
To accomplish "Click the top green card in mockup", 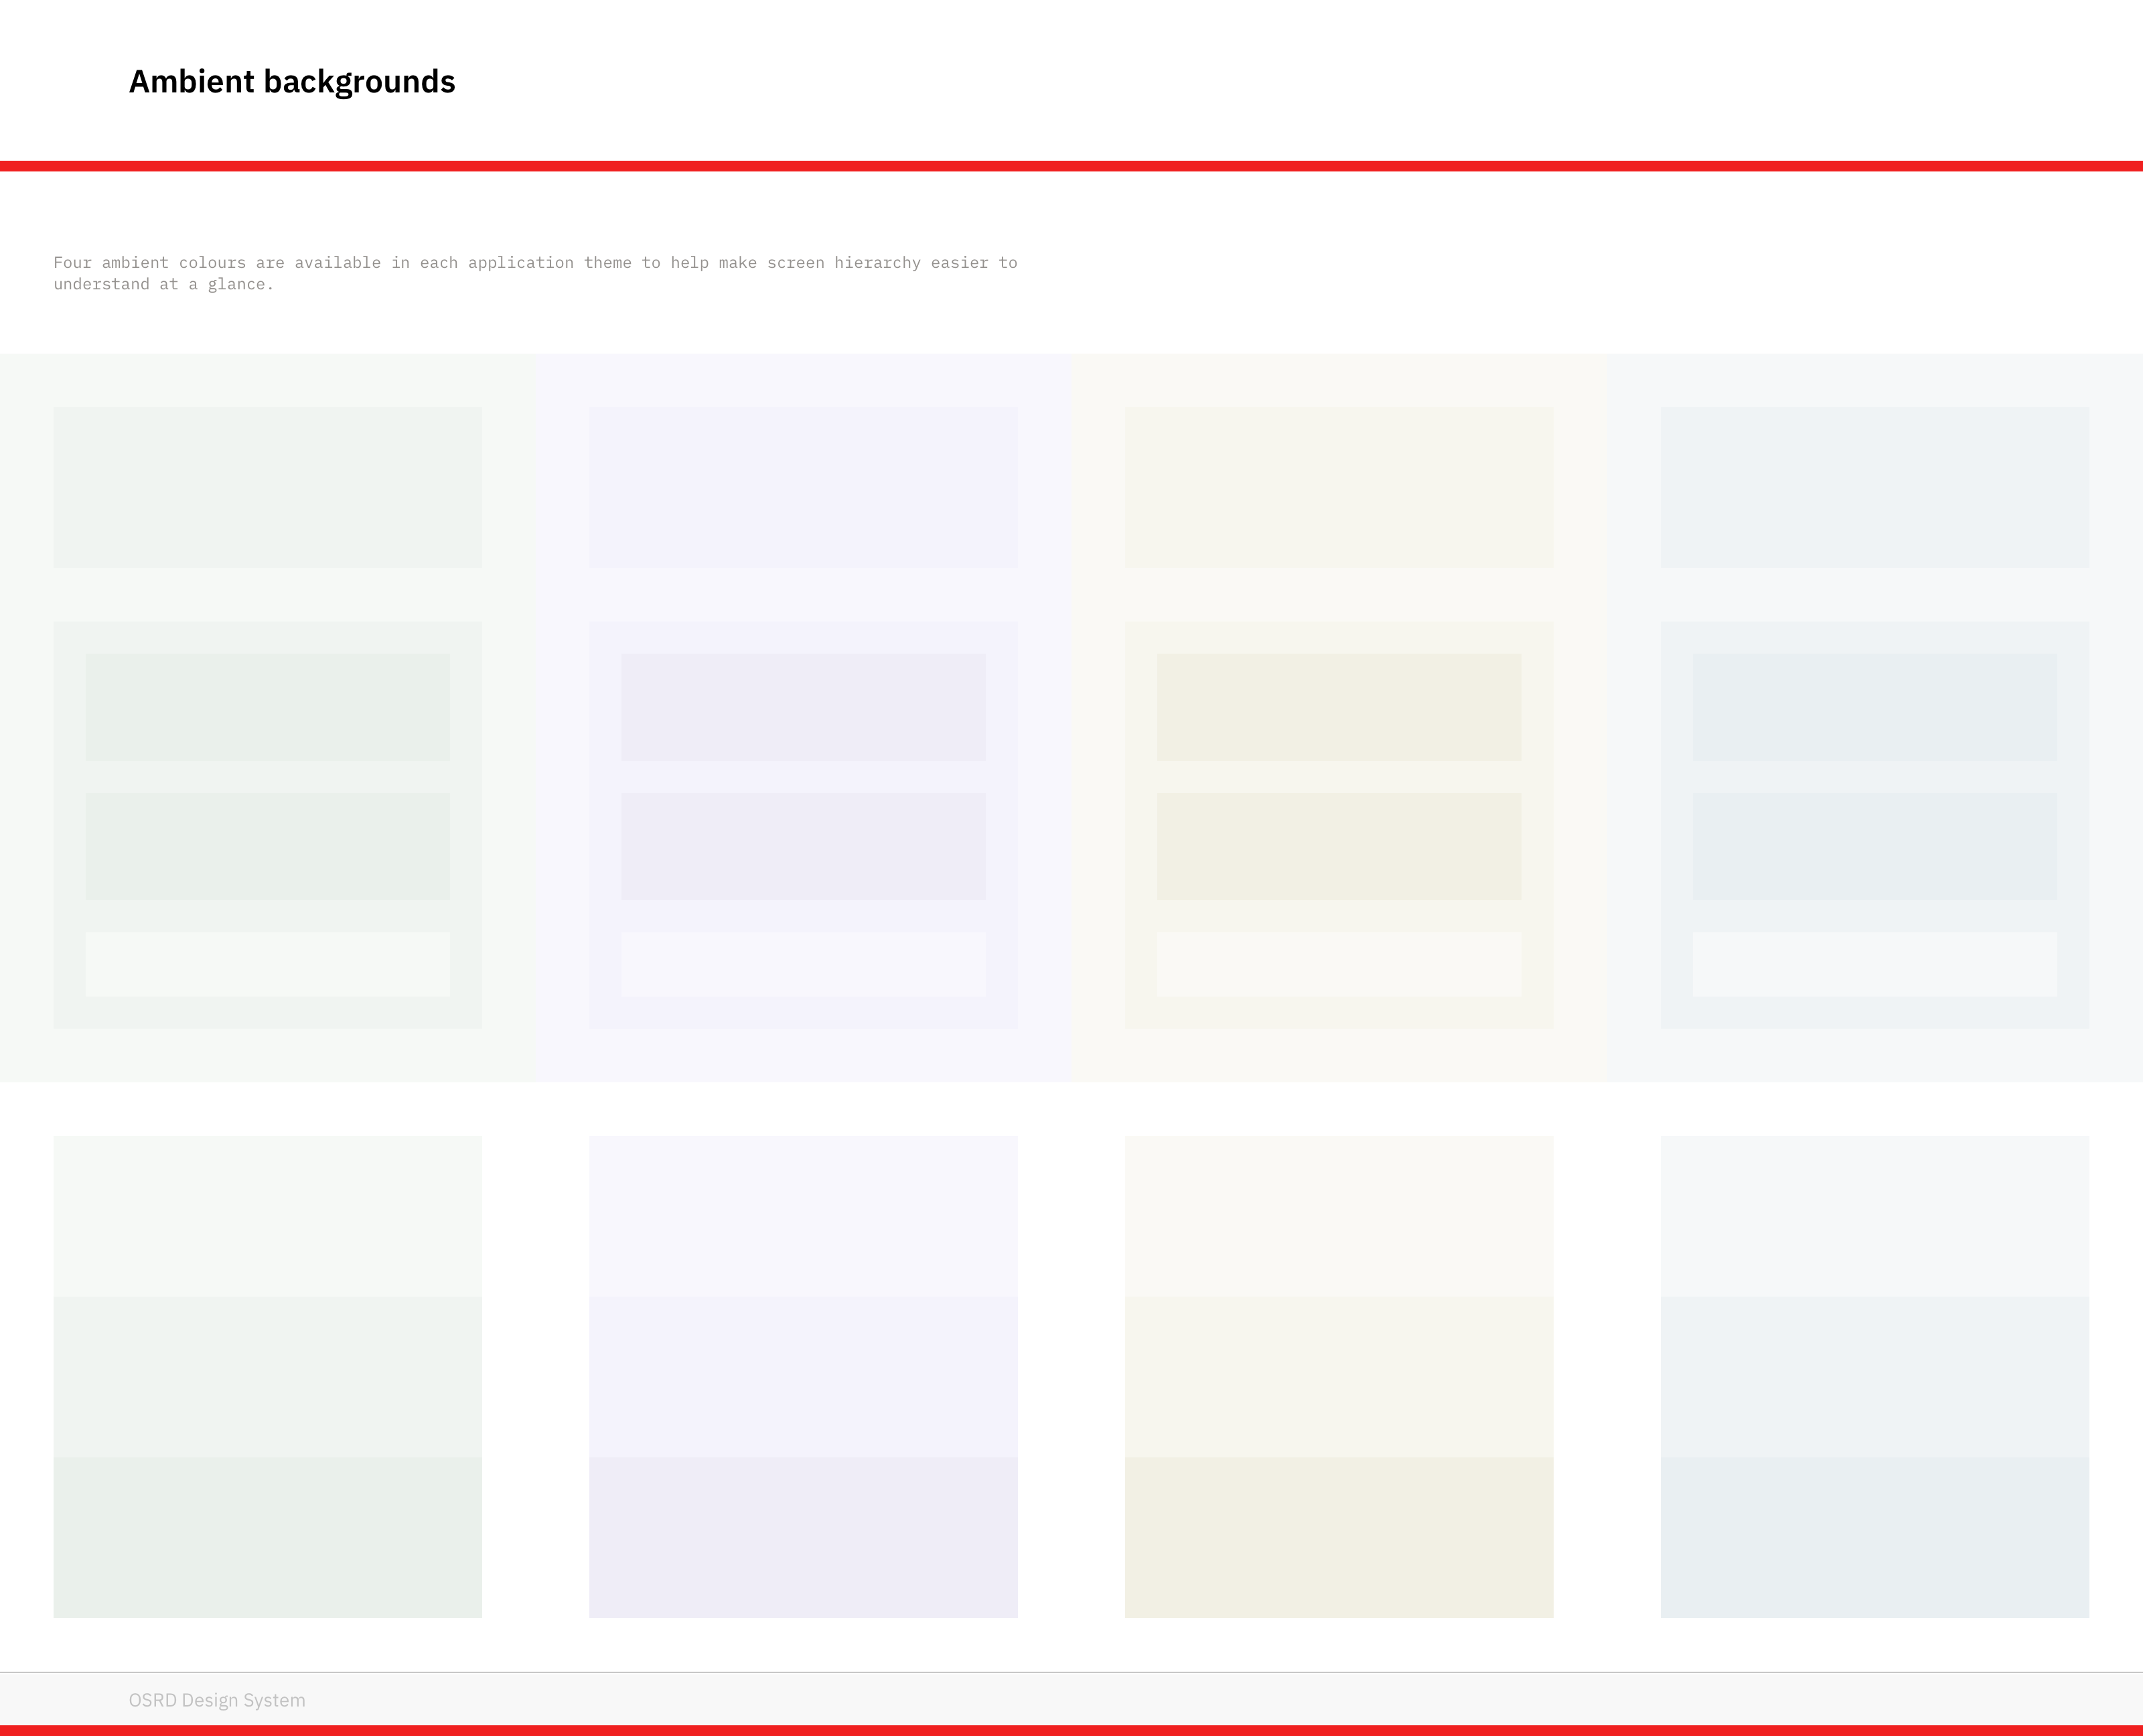I will tap(267, 487).
